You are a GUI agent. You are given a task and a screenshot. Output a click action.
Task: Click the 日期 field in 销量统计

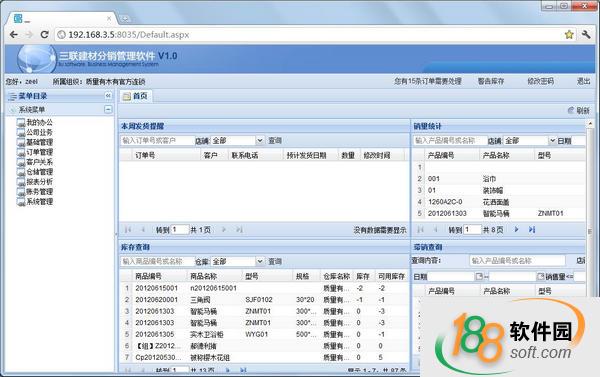pyautogui.click(x=579, y=141)
